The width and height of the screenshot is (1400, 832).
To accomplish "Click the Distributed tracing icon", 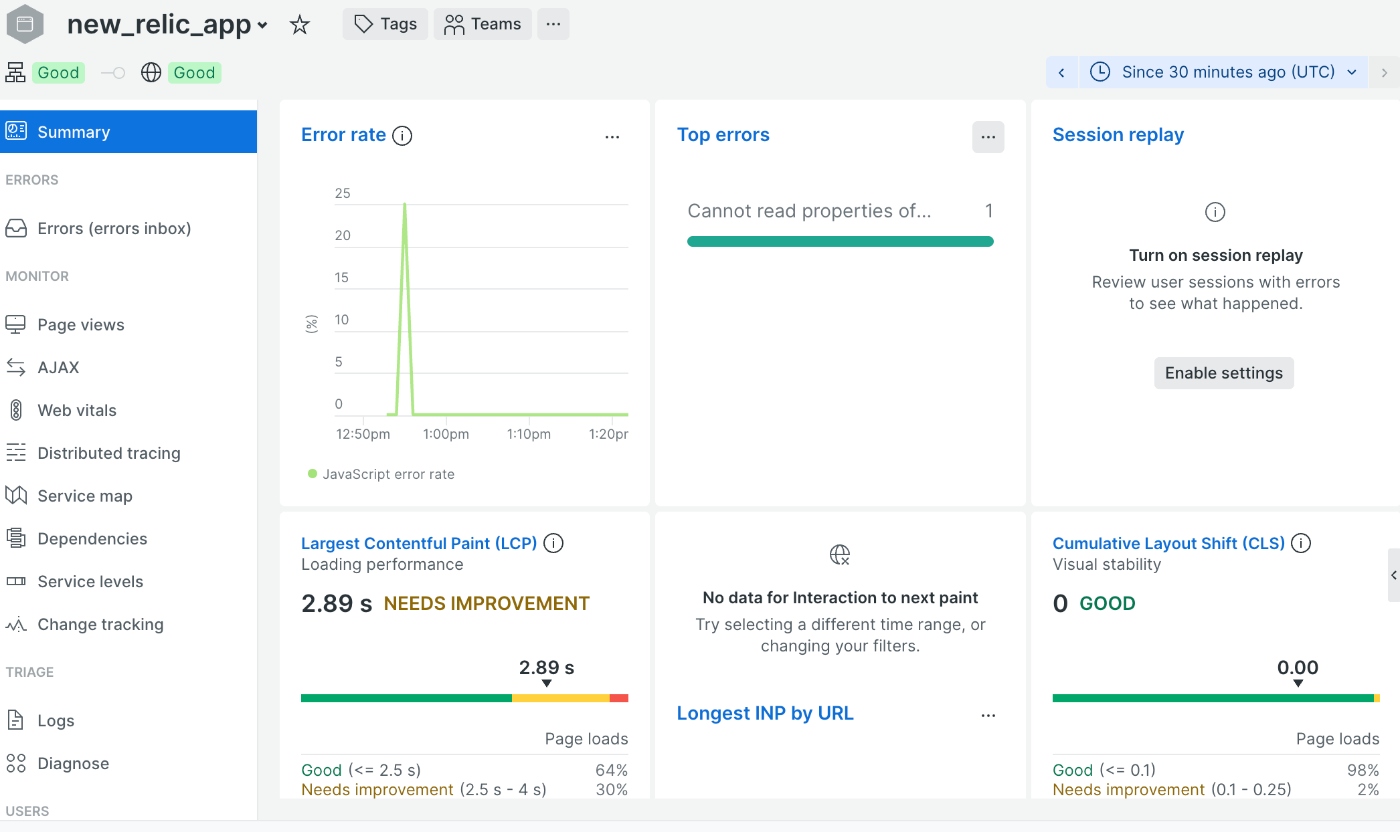I will [x=16, y=453].
